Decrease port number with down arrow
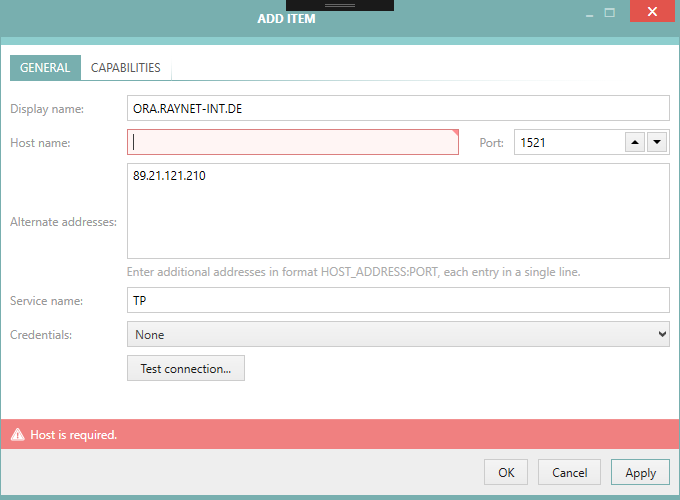 pos(657,143)
